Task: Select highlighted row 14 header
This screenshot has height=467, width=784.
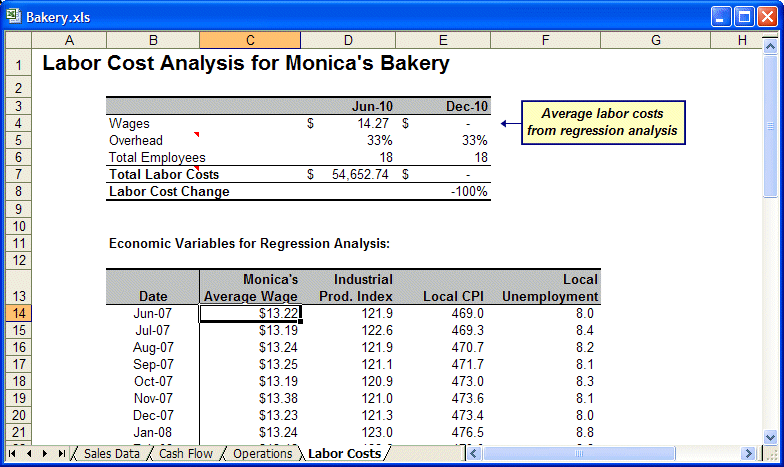Action: 18,313
